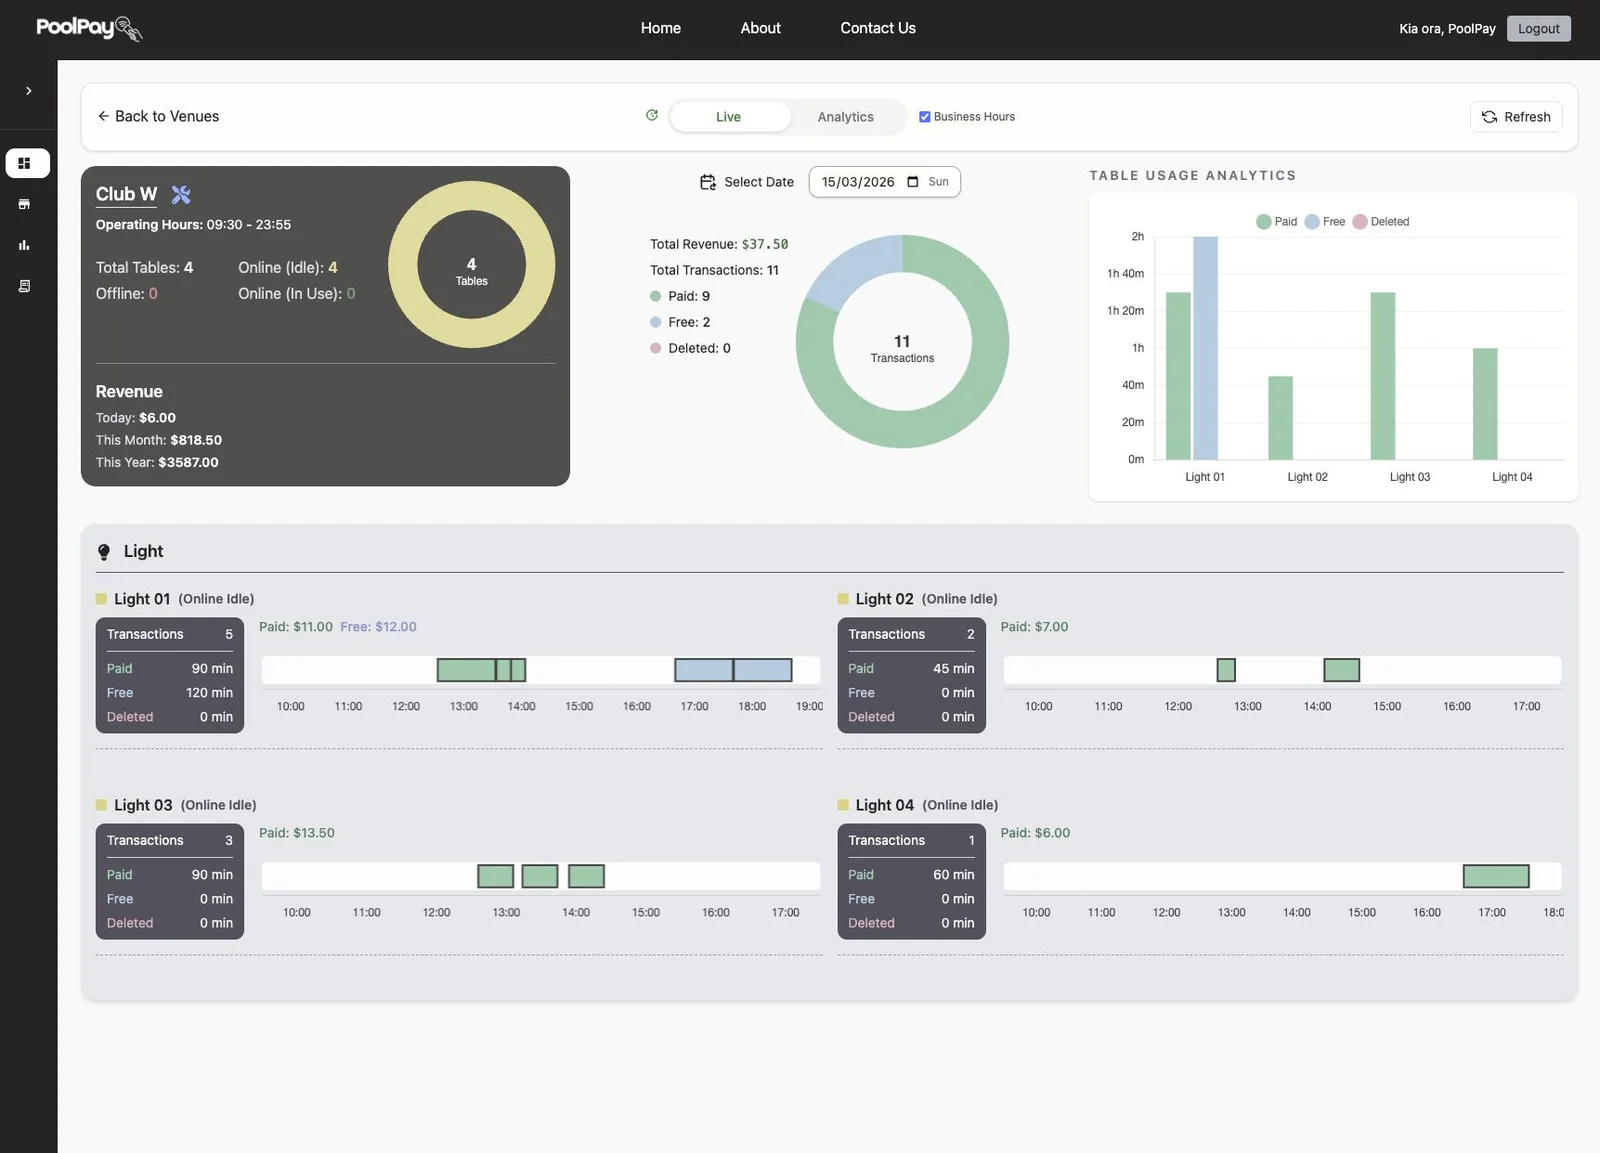The width and height of the screenshot is (1600, 1153).
Task: Open the receipt transactions sidebar icon
Action: pyautogui.click(x=24, y=286)
